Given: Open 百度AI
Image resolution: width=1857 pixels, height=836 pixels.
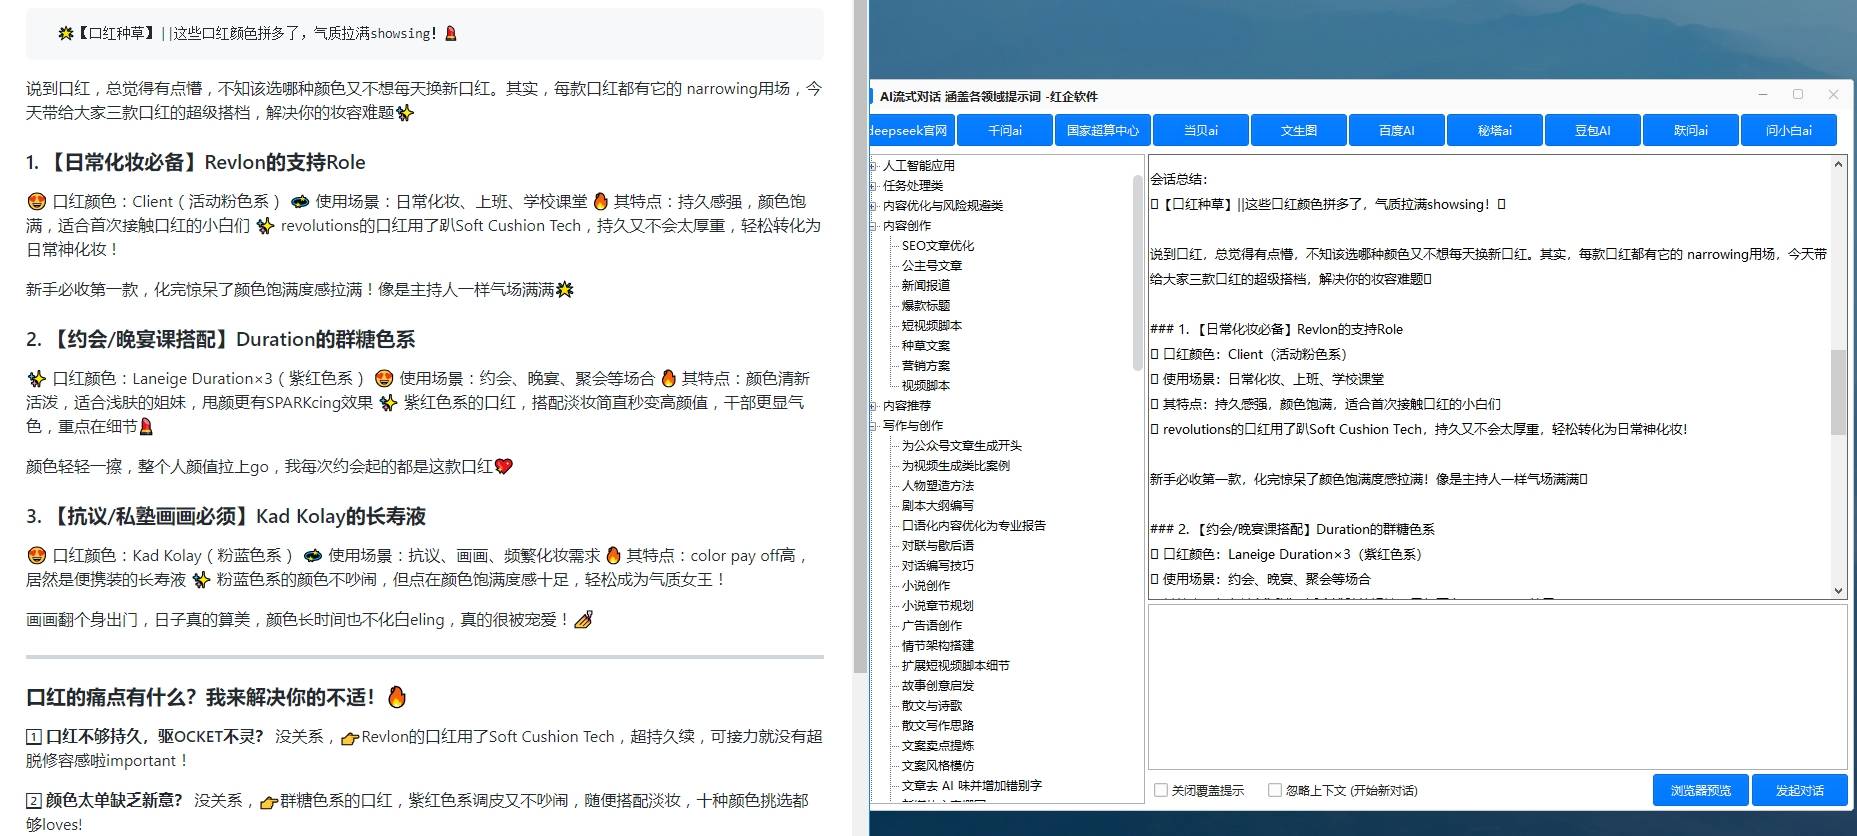Looking at the screenshot, I should pos(1397,131).
